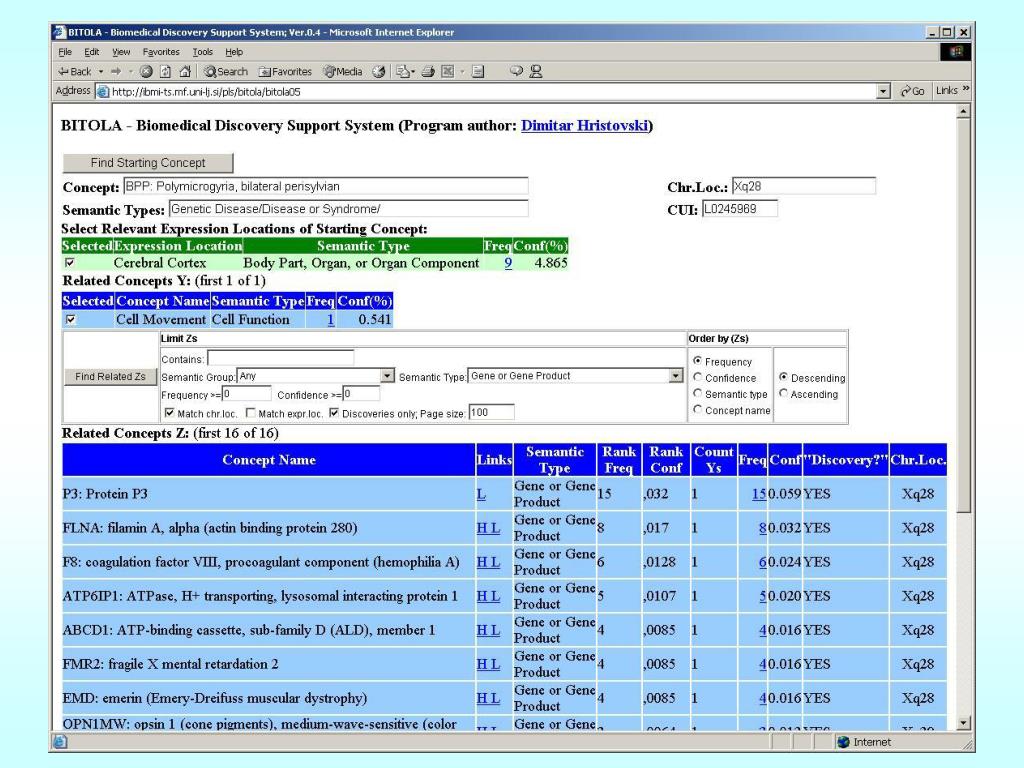Open the Media pane from the toolbar
This screenshot has width=1024, height=768.
[343, 71]
